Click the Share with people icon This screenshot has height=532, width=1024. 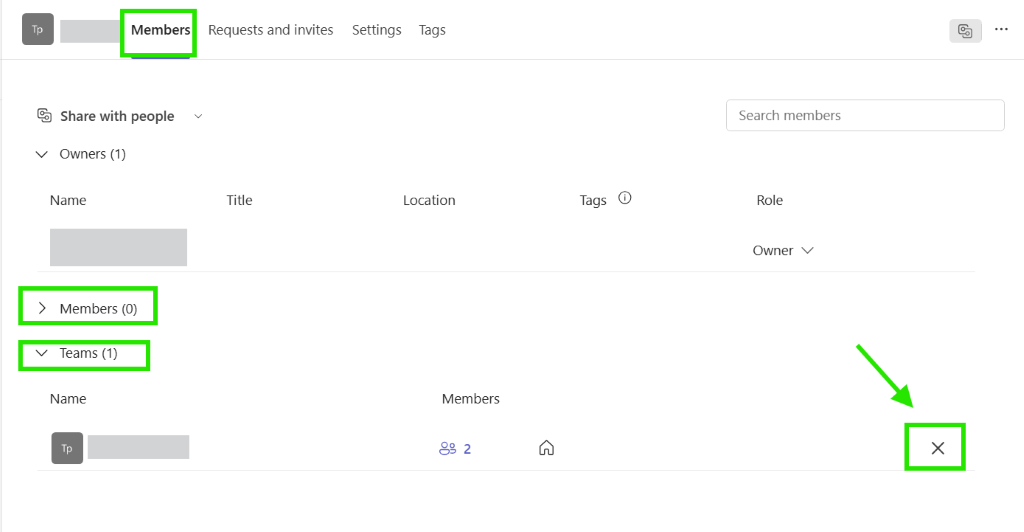(45, 116)
